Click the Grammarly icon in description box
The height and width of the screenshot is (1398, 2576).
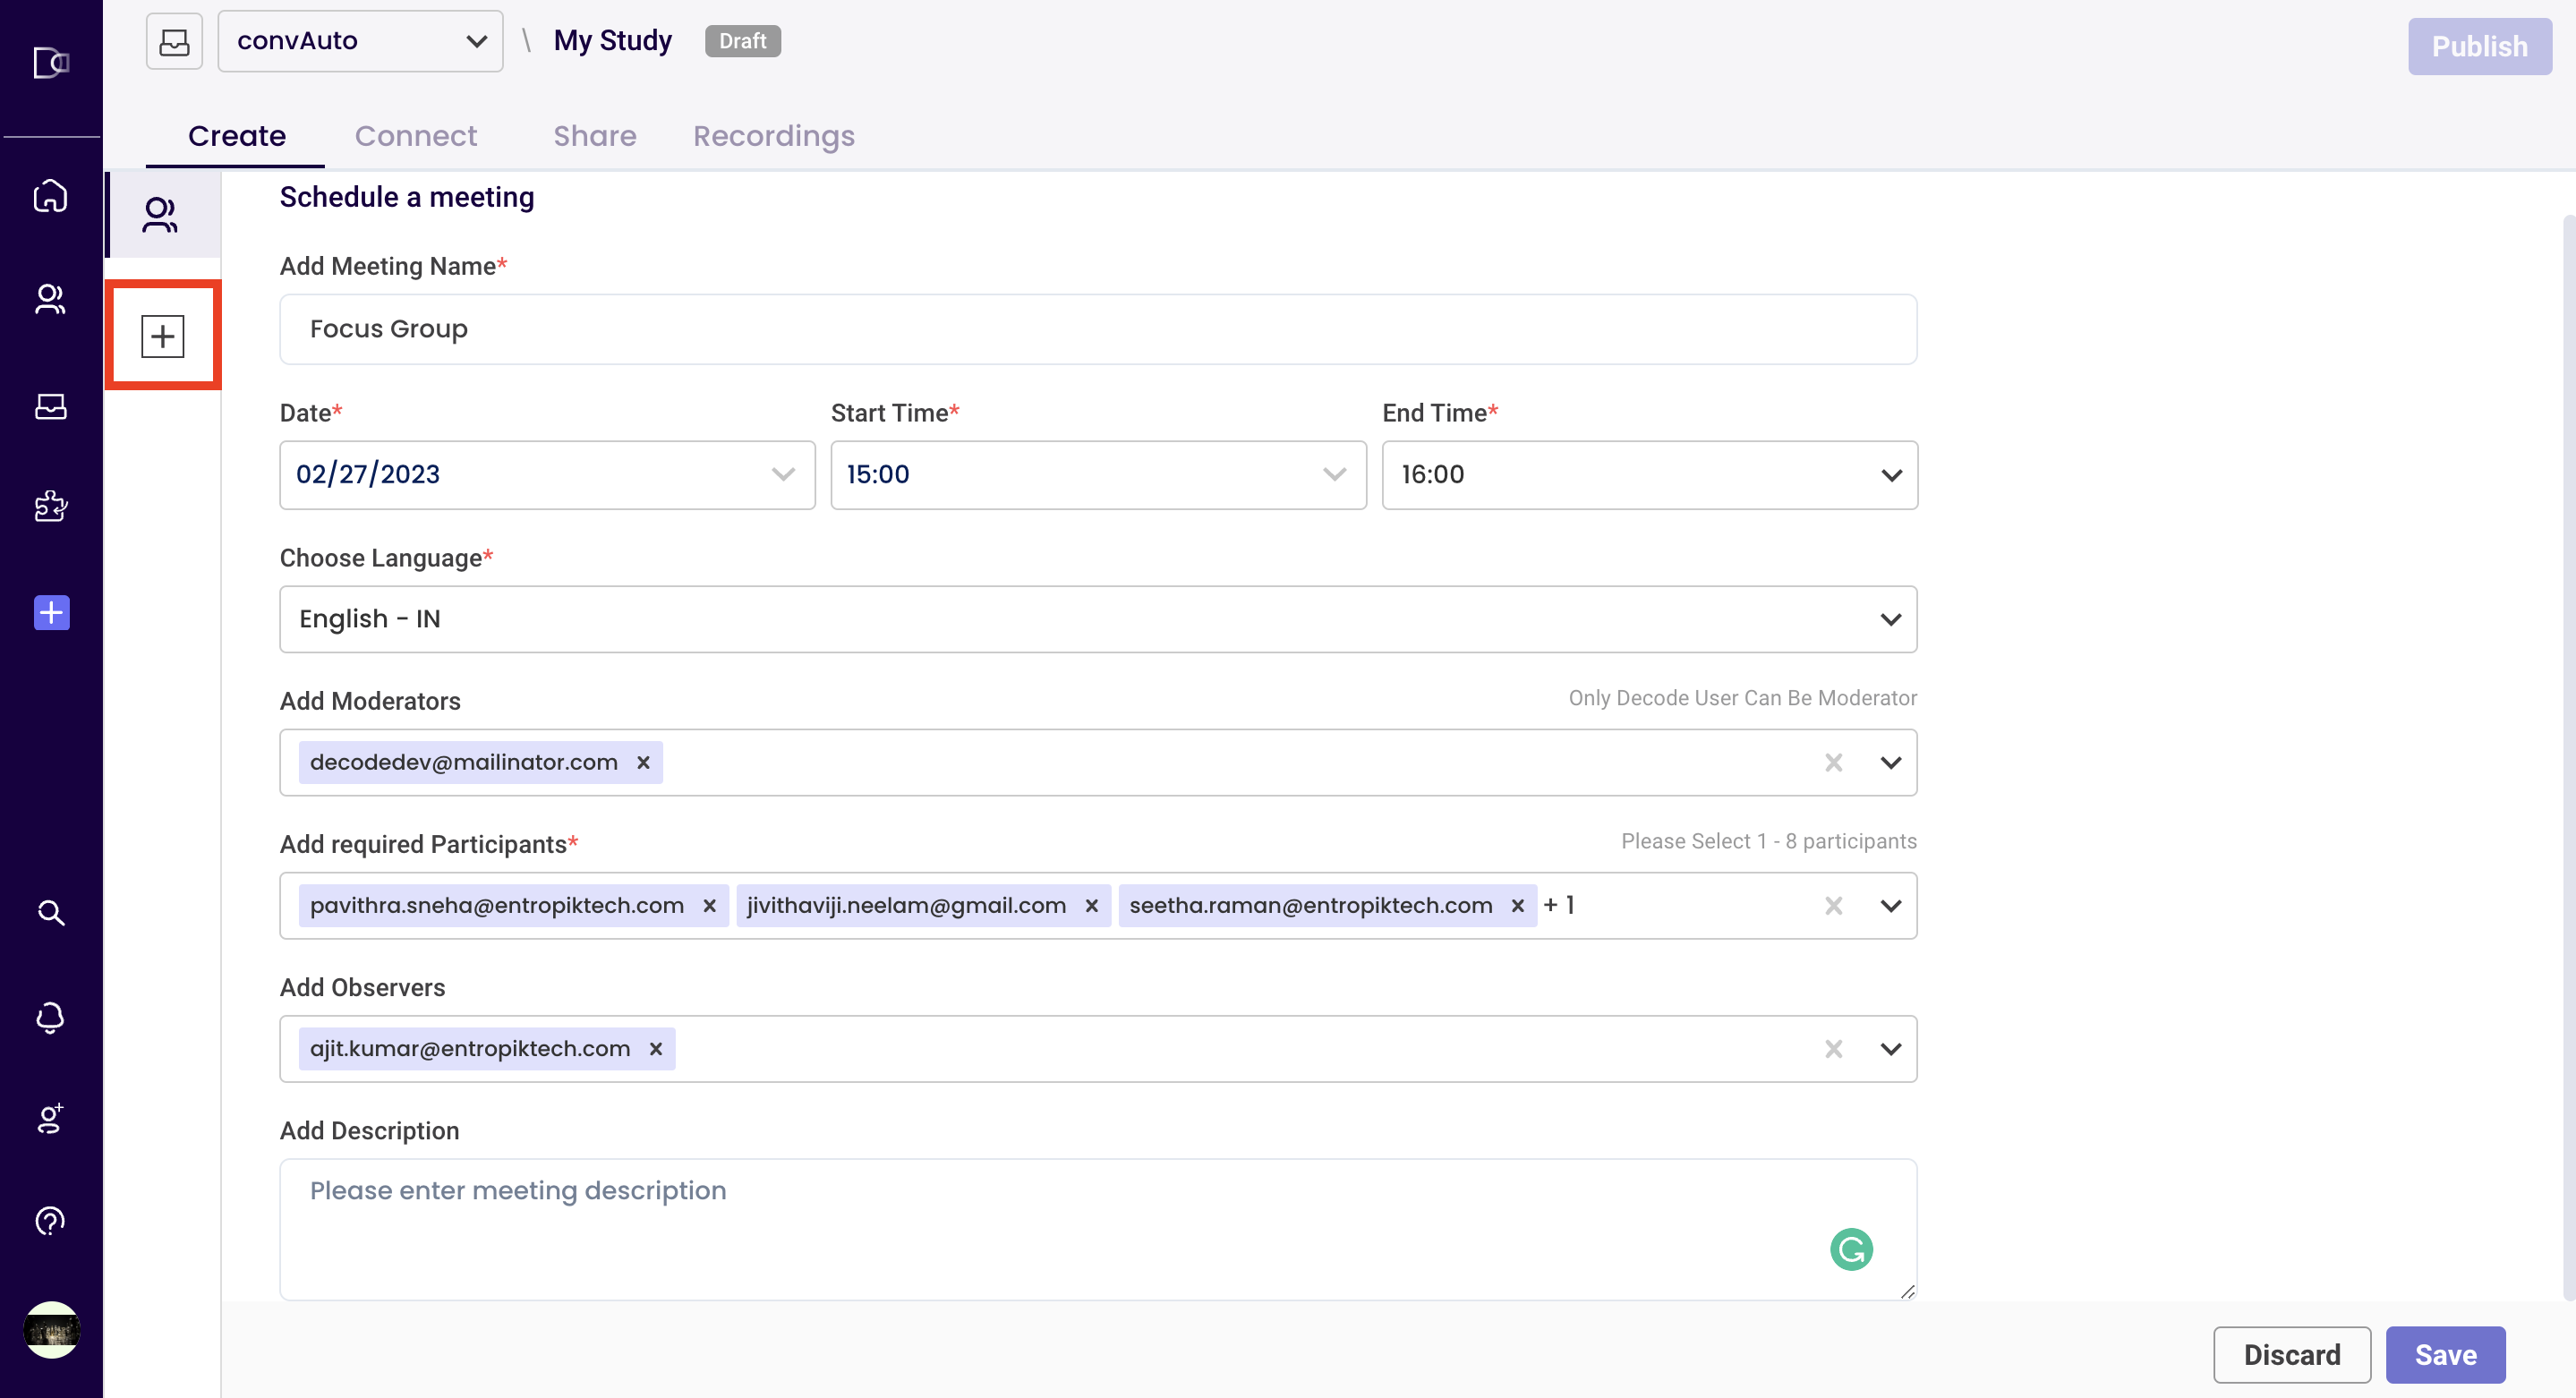(1851, 1249)
